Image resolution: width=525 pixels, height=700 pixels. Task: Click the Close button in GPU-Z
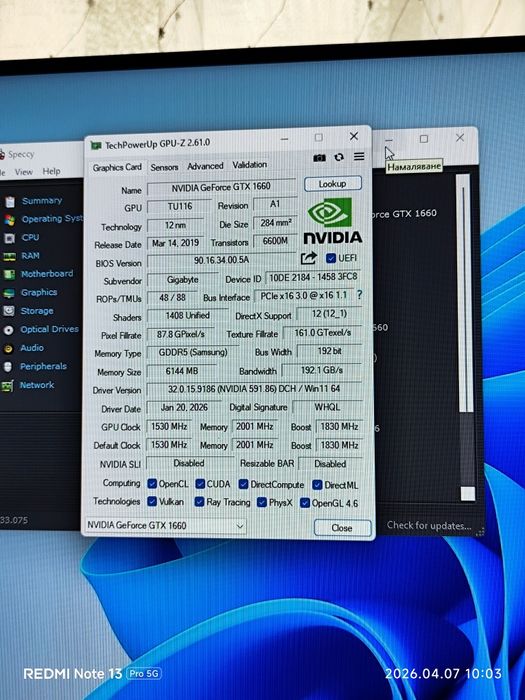[x=342, y=528]
